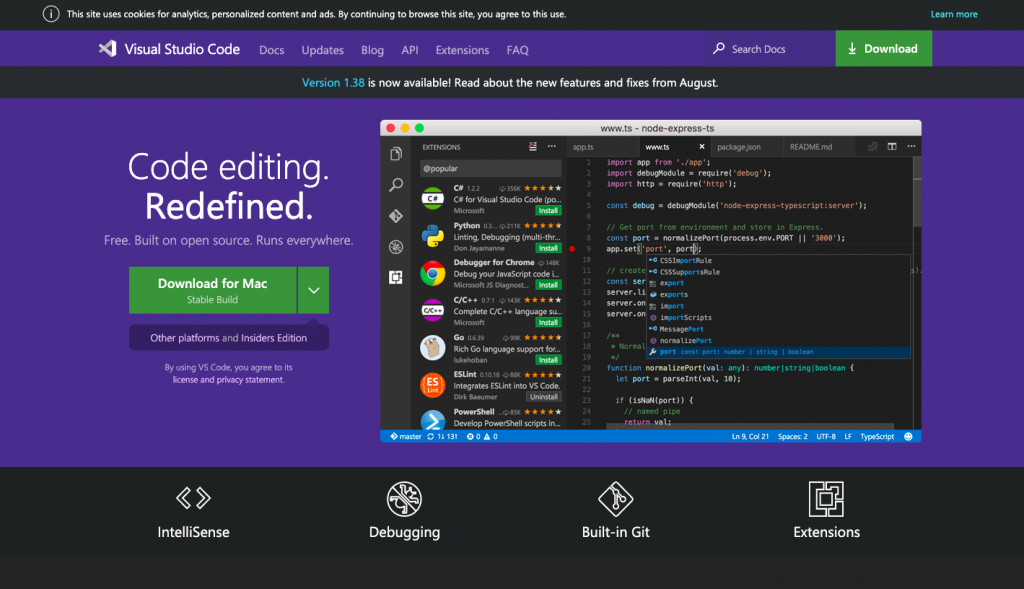The image size is (1024, 589).
Task: Install the Python extension
Action: pyautogui.click(x=548, y=248)
